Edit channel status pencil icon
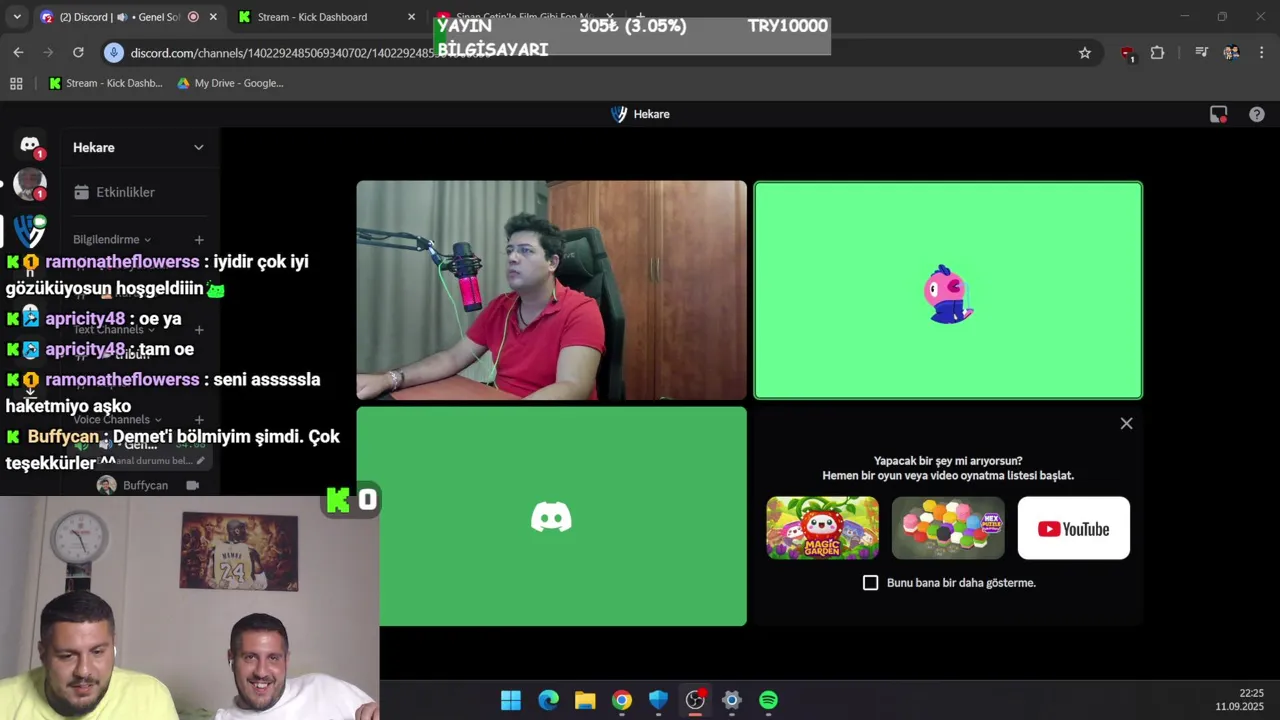This screenshot has height=720, width=1280. 200,461
